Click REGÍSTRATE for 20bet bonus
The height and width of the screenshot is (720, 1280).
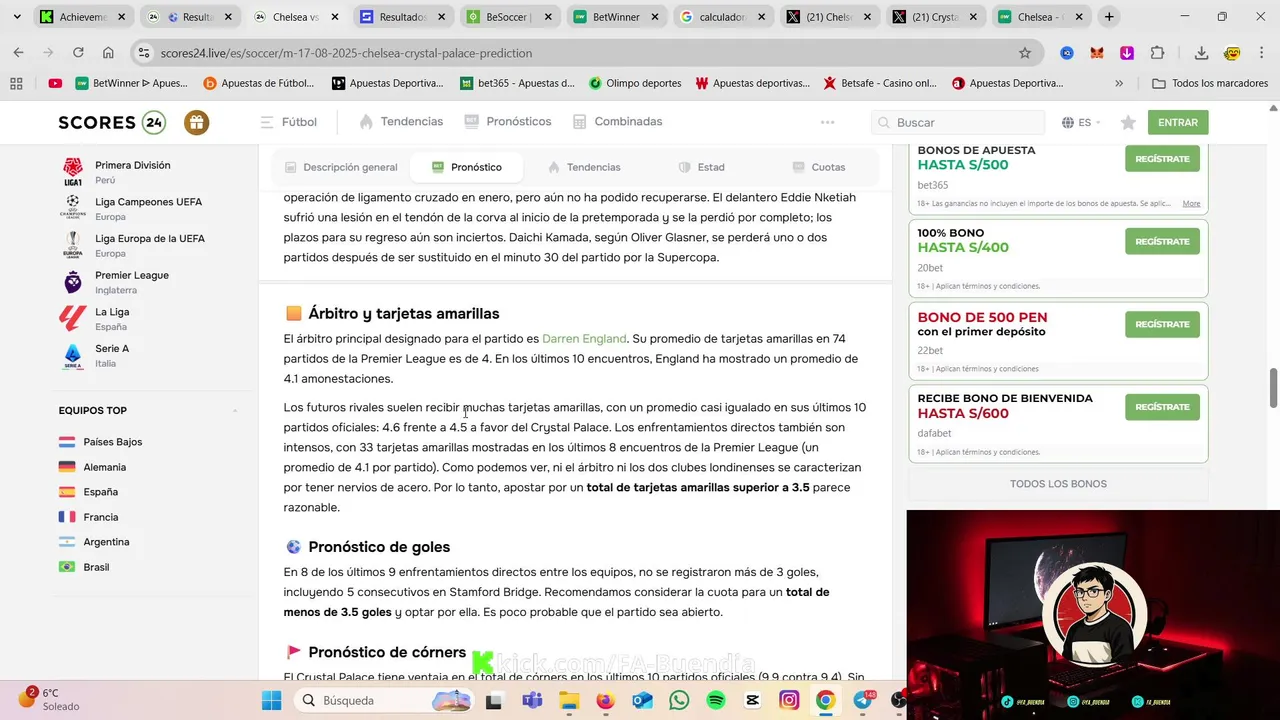1162,241
